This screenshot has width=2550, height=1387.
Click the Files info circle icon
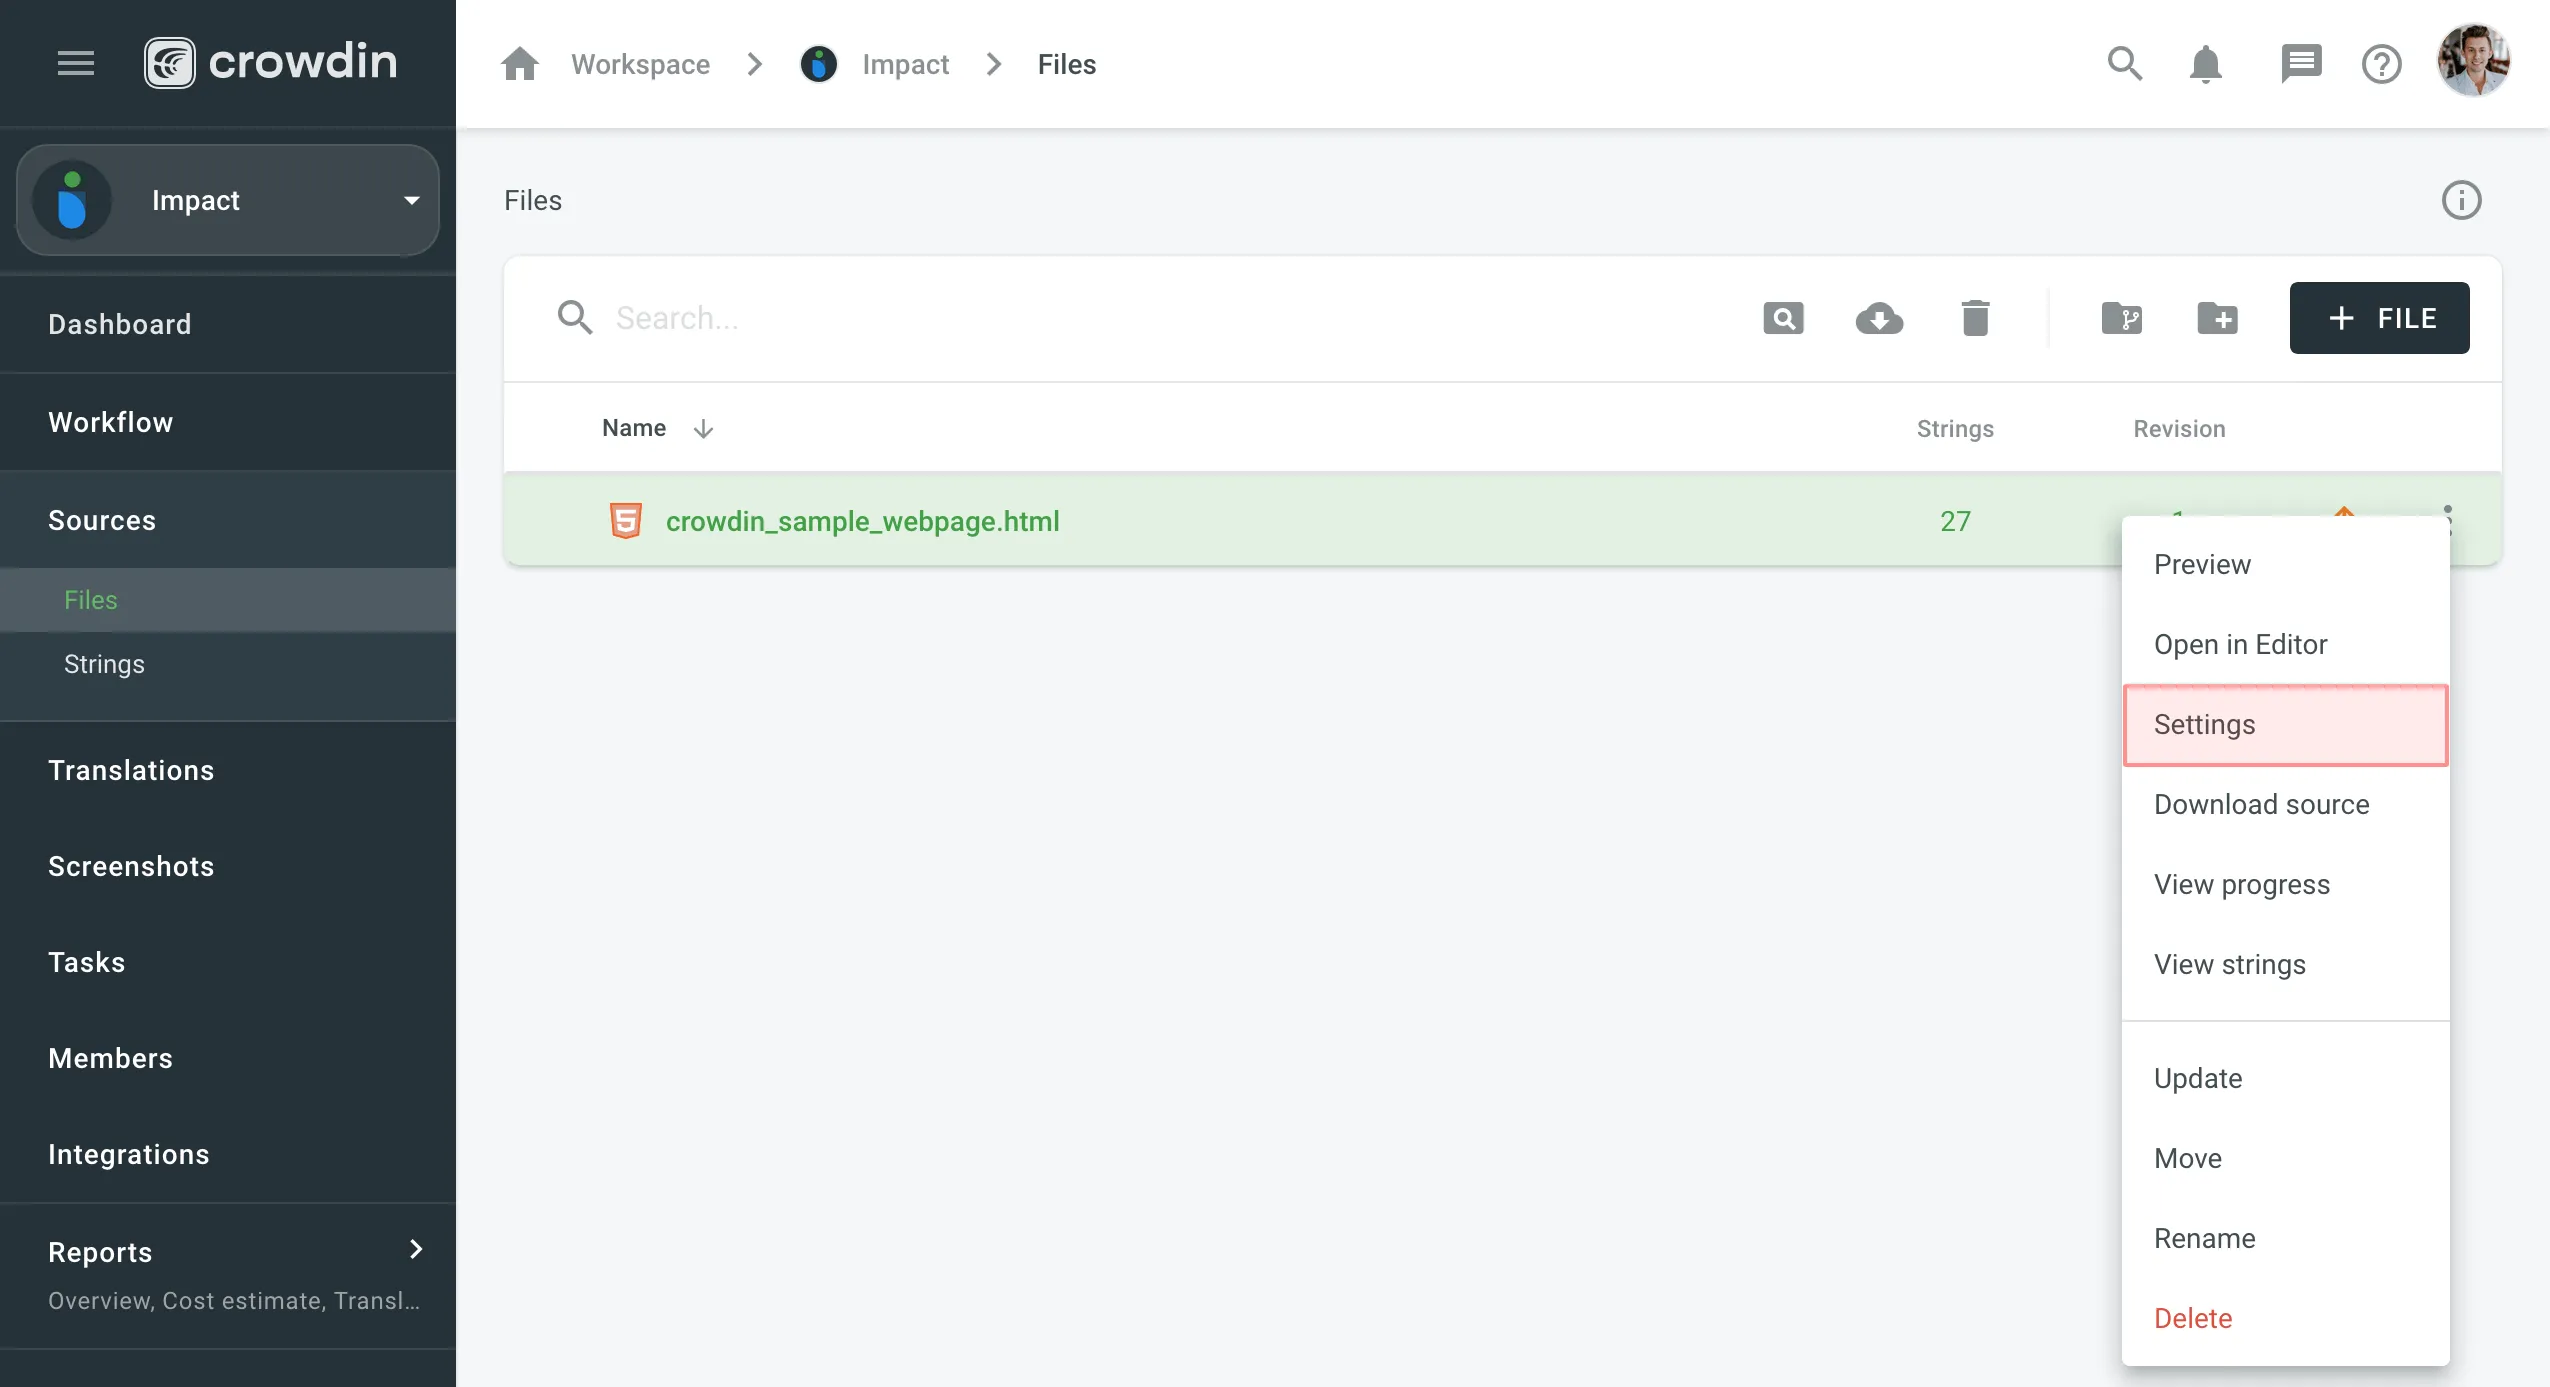tap(2461, 200)
